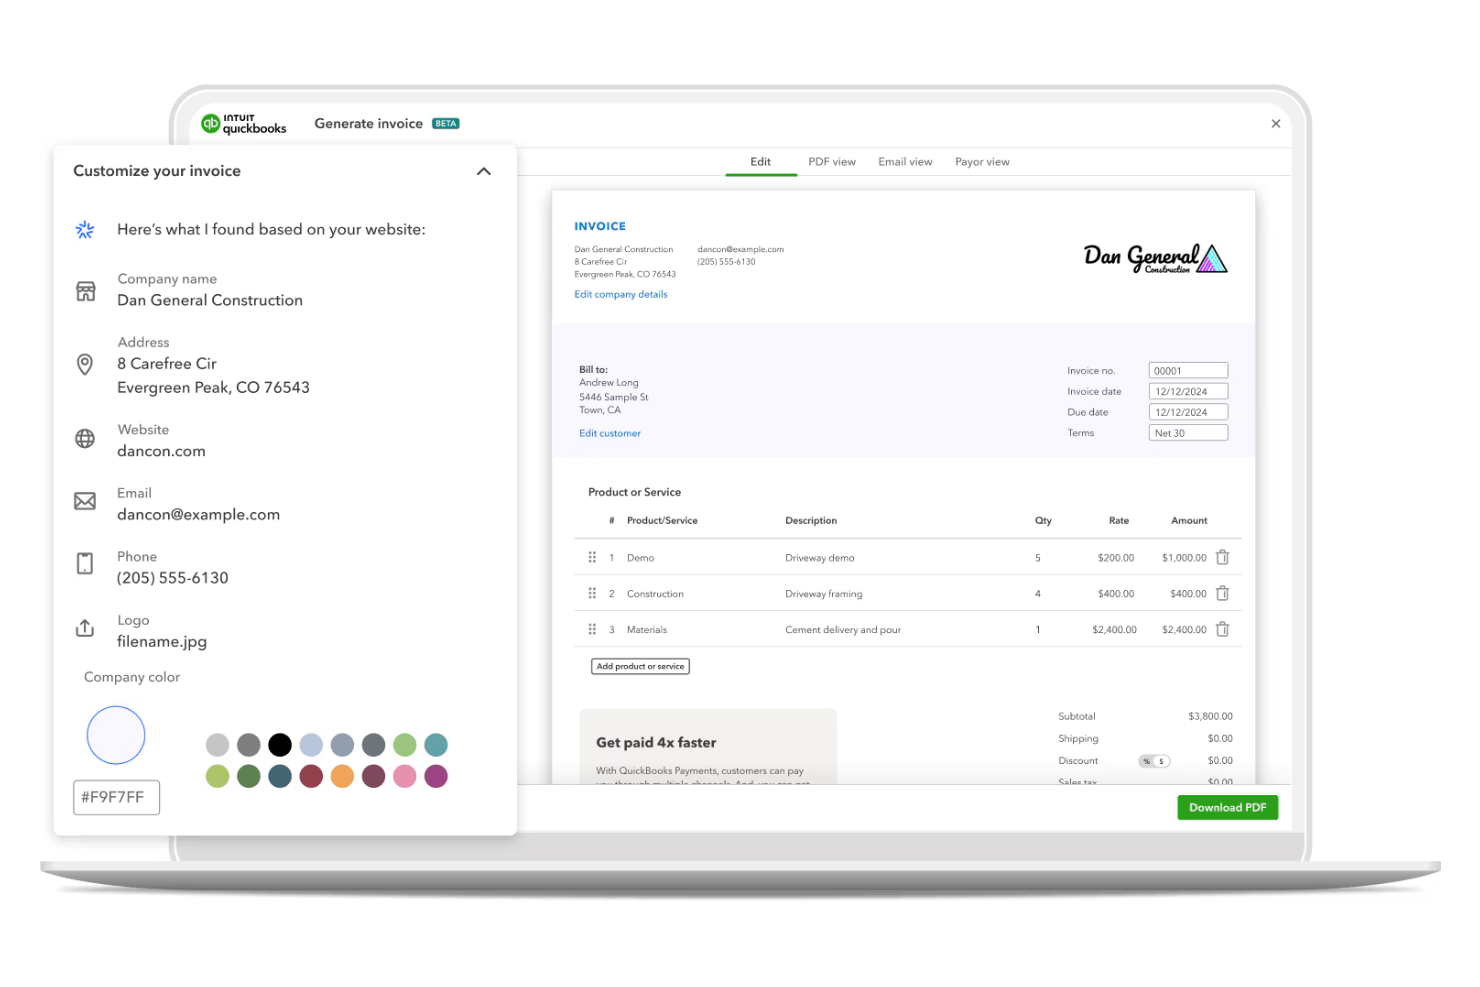
Task: Click the sparkle AI icon beside website findings
Action: pos(84,229)
